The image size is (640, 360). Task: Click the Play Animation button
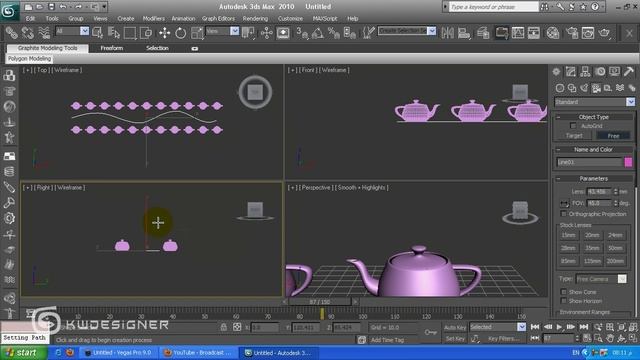pos(560,327)
